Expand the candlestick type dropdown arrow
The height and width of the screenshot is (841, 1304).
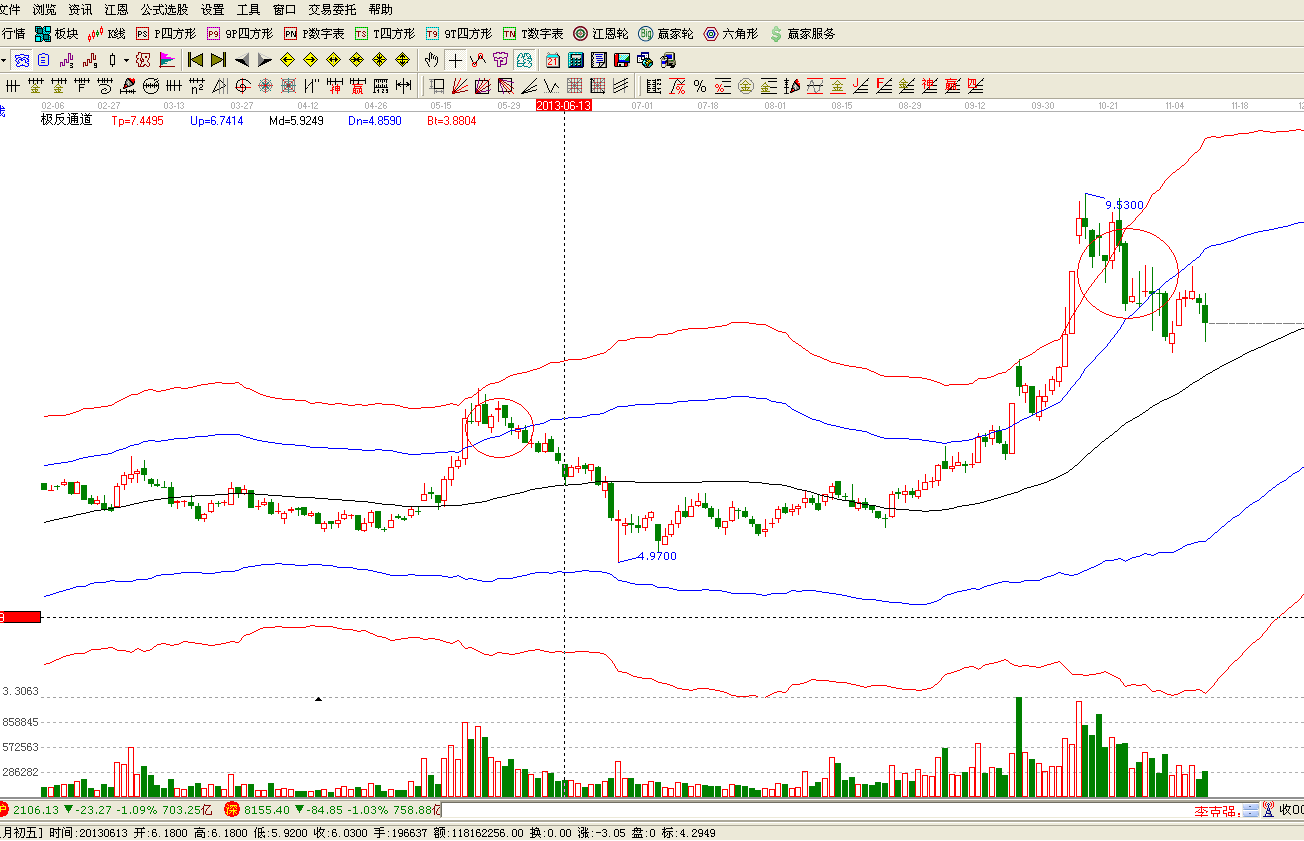point(126,60)
